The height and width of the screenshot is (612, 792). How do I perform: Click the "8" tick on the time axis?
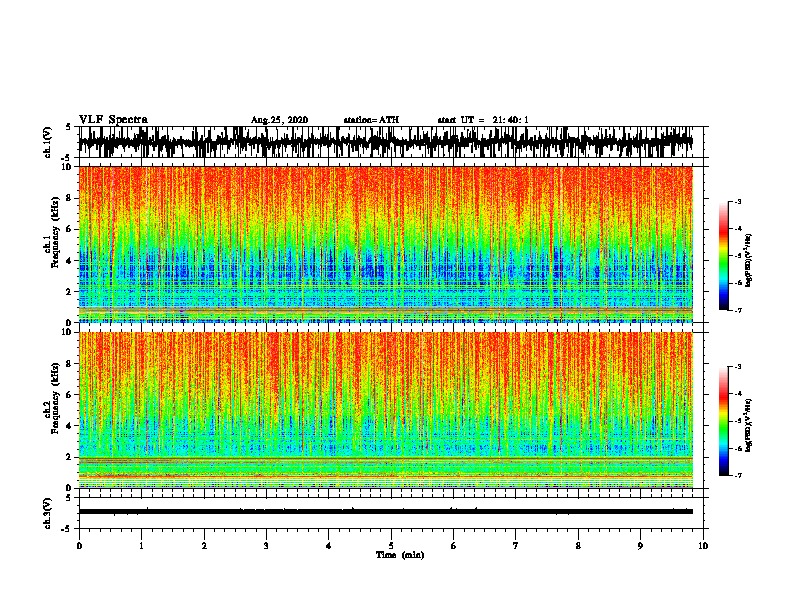[578, 546]
